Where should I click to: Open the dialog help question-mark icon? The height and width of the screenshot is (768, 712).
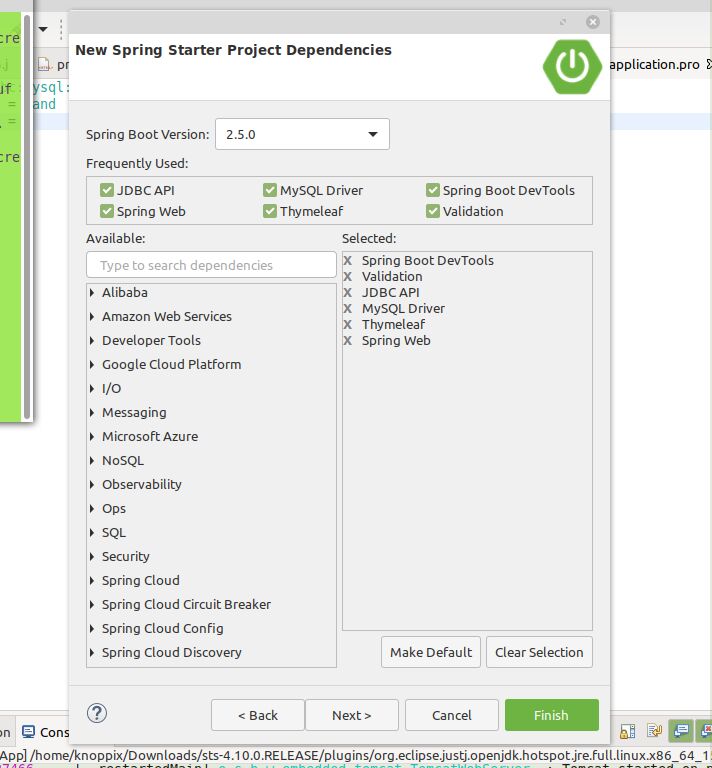coord(97,713)
